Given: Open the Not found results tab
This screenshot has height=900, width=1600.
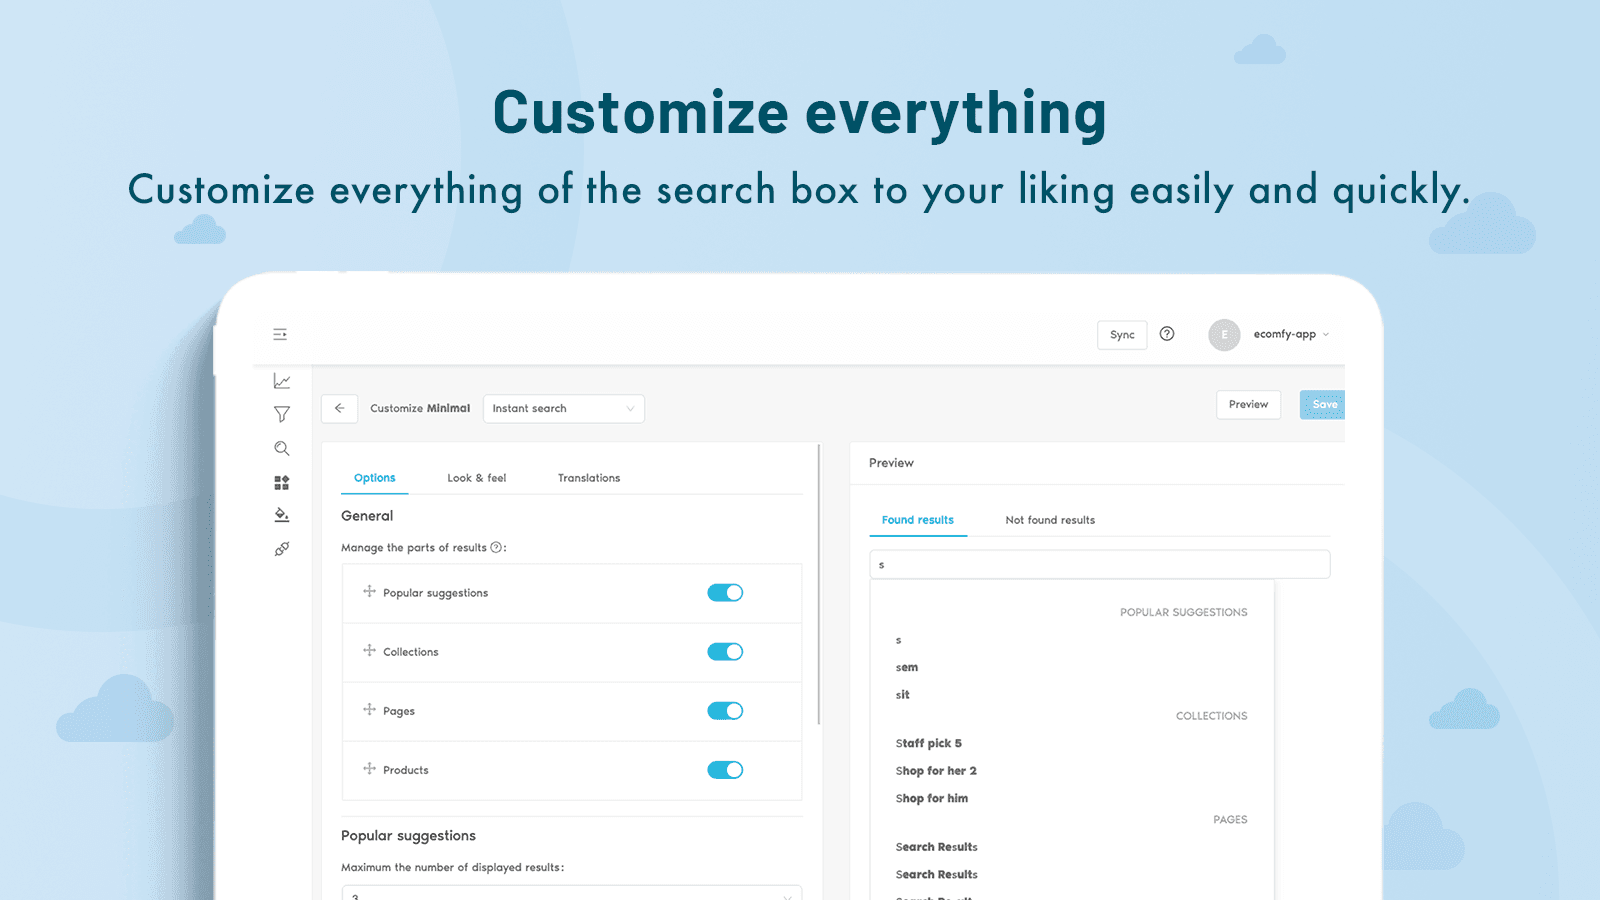Looking at the screenshot, I should [x=1050, y=520].
